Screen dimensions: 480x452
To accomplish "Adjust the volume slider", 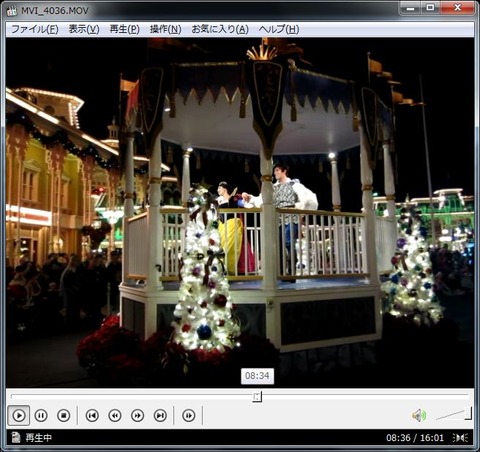I will 453,414.
